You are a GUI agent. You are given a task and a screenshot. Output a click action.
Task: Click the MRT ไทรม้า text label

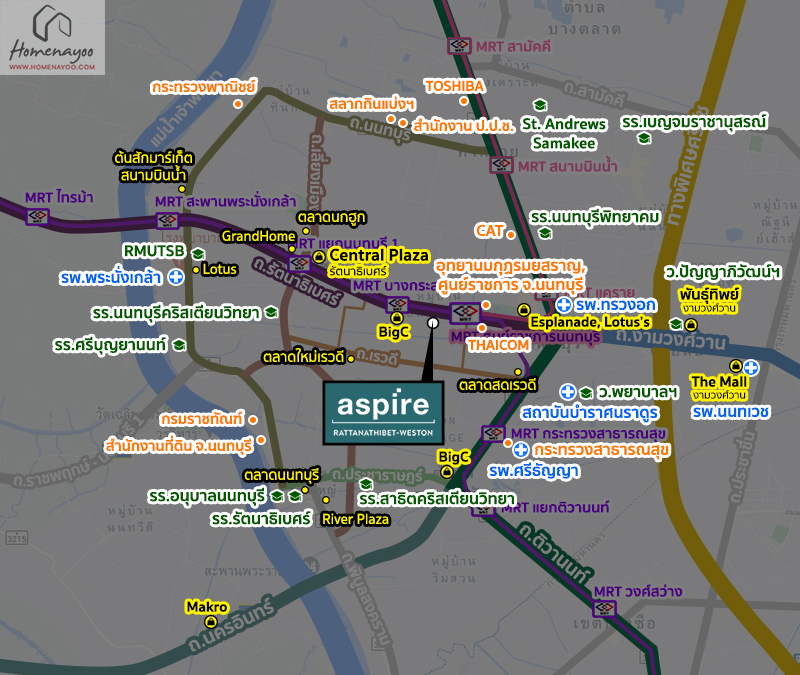point(59,197)
